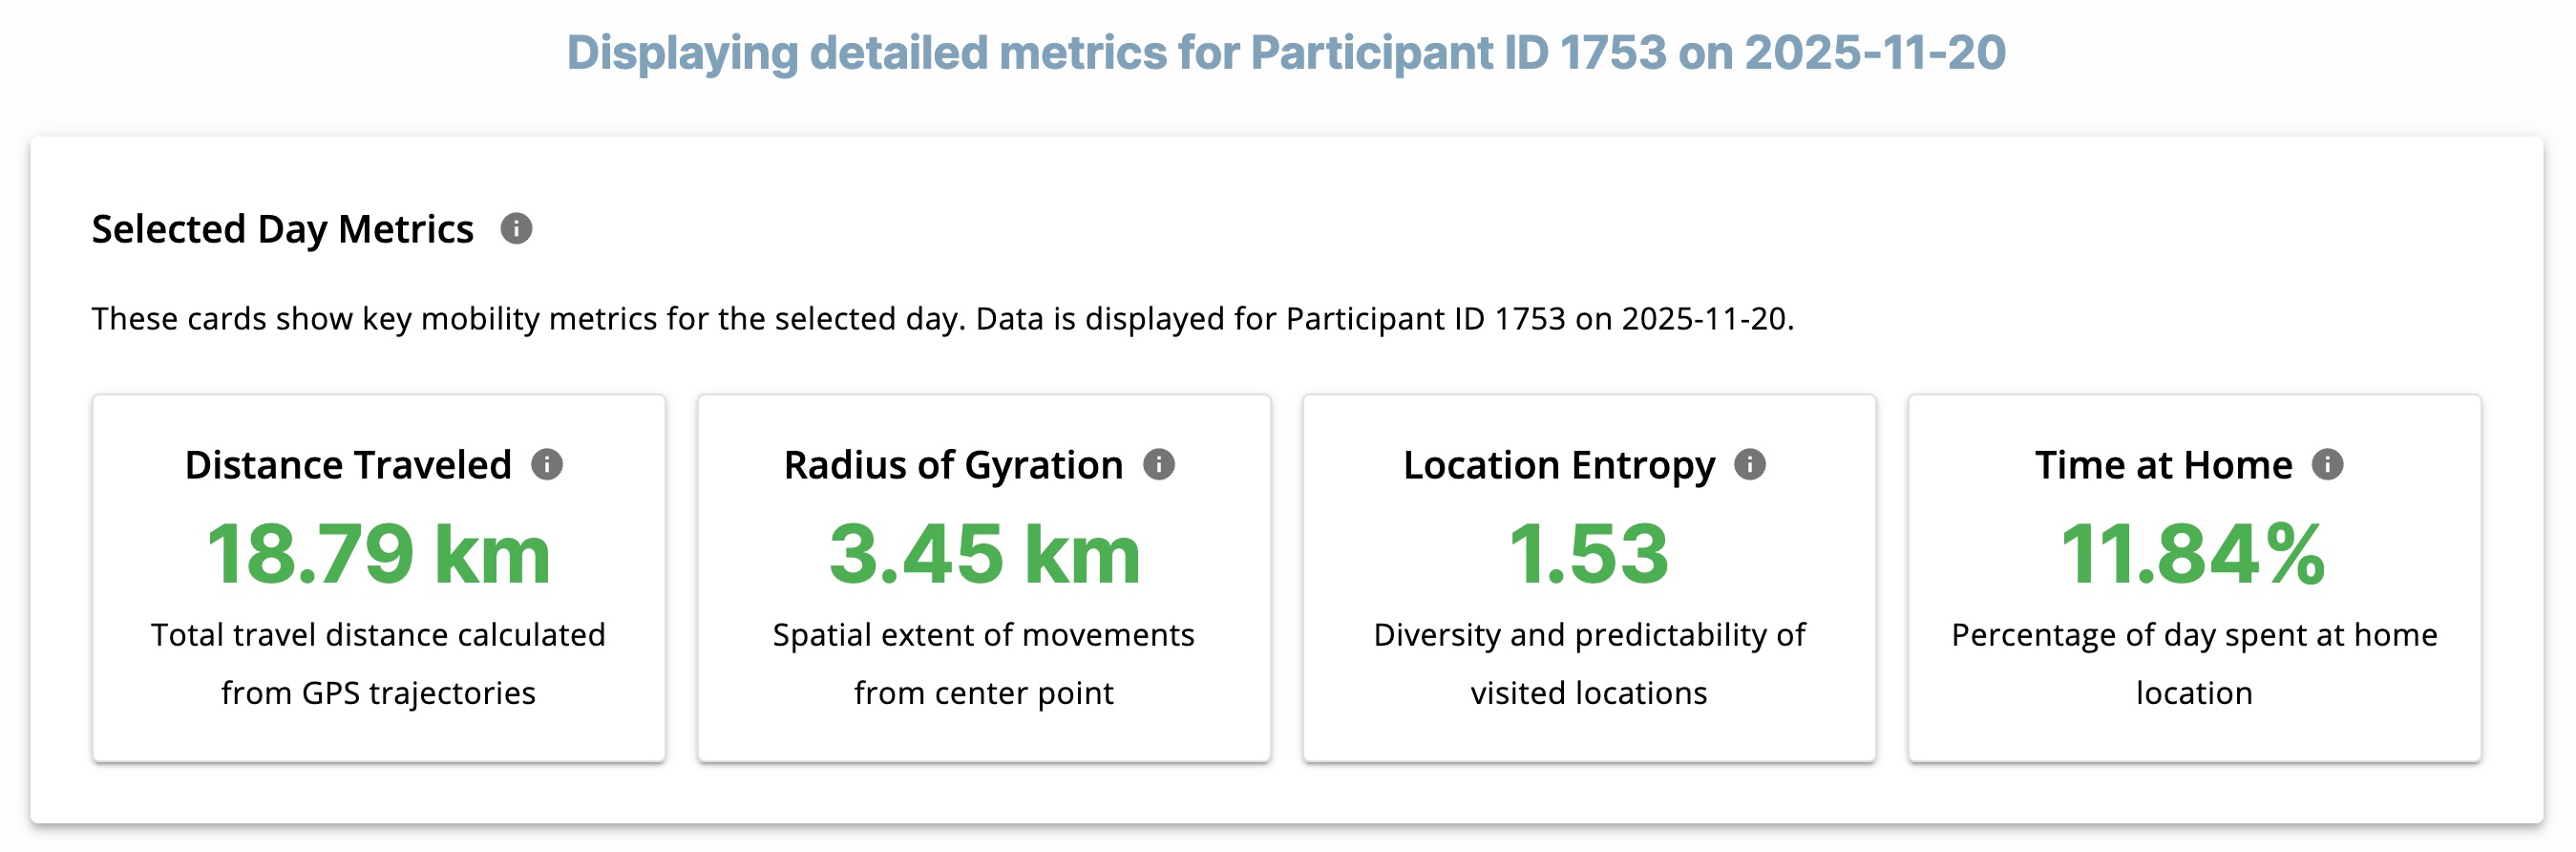Click the Radius of Gyration card title
This screenshot has height=852, width=2576.
click(x=953, y=465)
